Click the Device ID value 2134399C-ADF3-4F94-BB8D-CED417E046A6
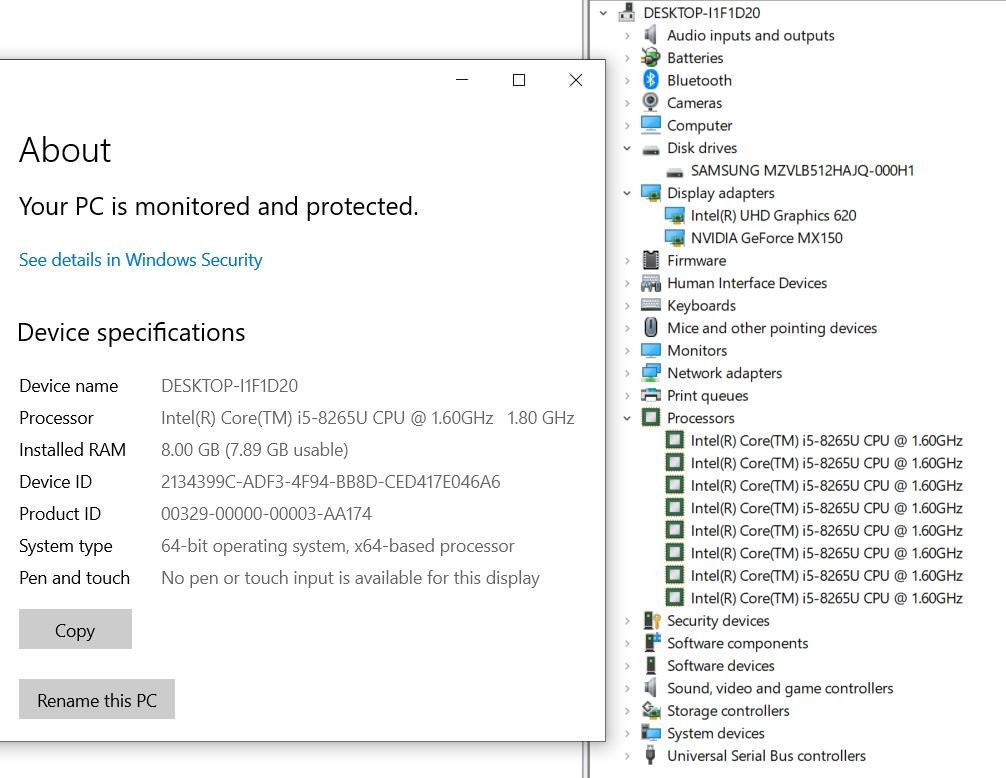The image size is (1006, 778). coord(330,482)
